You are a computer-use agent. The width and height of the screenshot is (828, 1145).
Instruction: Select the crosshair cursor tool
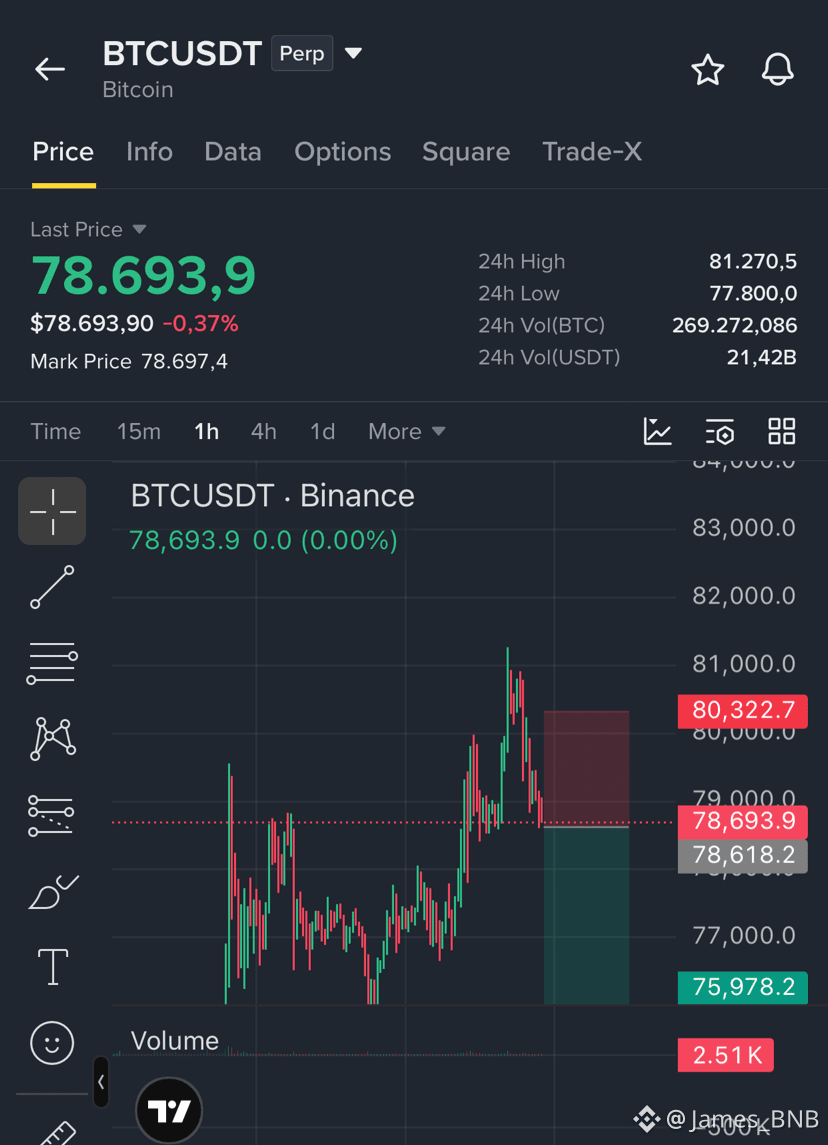click(52, 511)
